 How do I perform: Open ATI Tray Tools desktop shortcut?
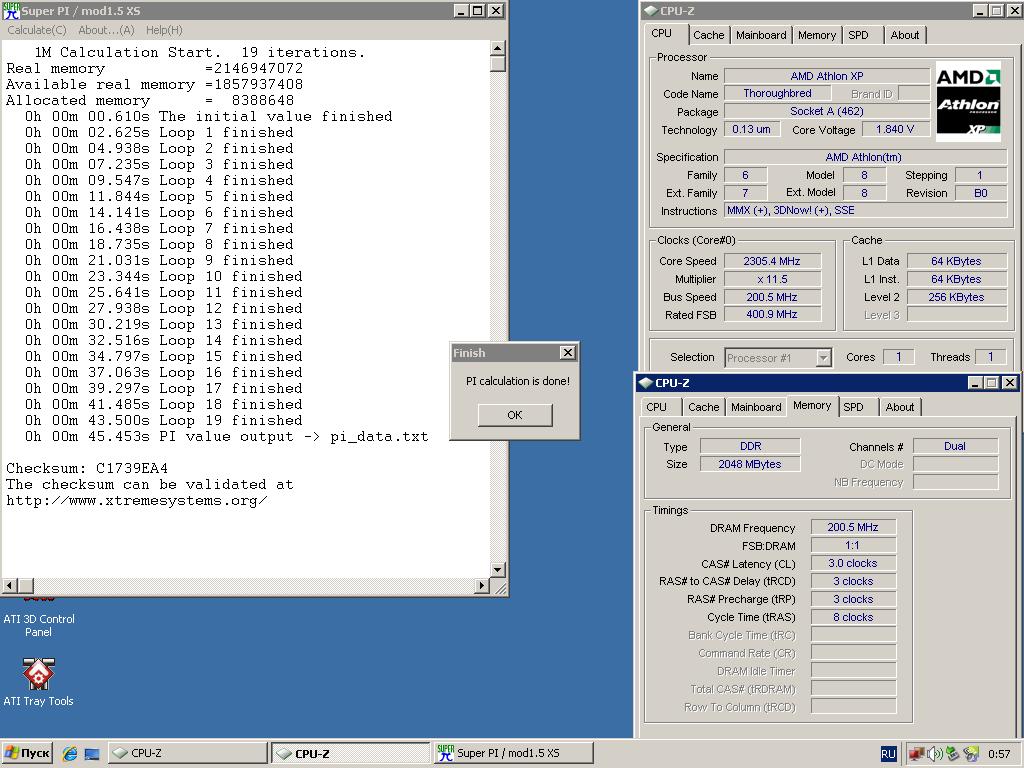tap(38, 682)
